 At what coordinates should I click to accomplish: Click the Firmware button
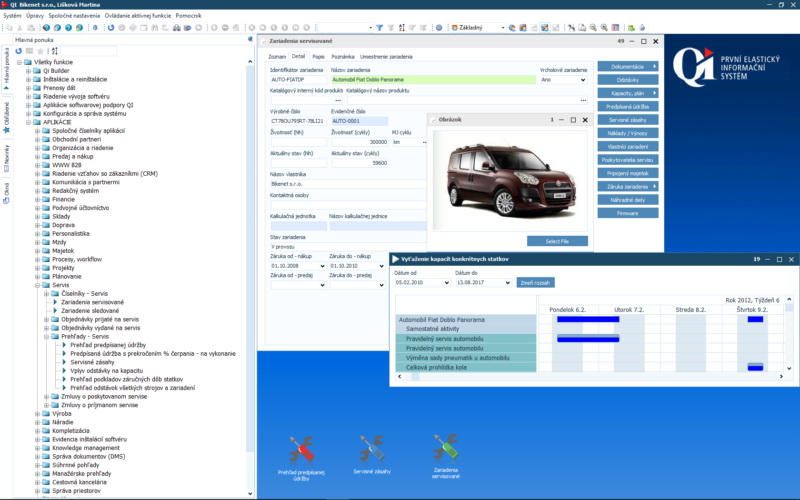pos(628,213)
